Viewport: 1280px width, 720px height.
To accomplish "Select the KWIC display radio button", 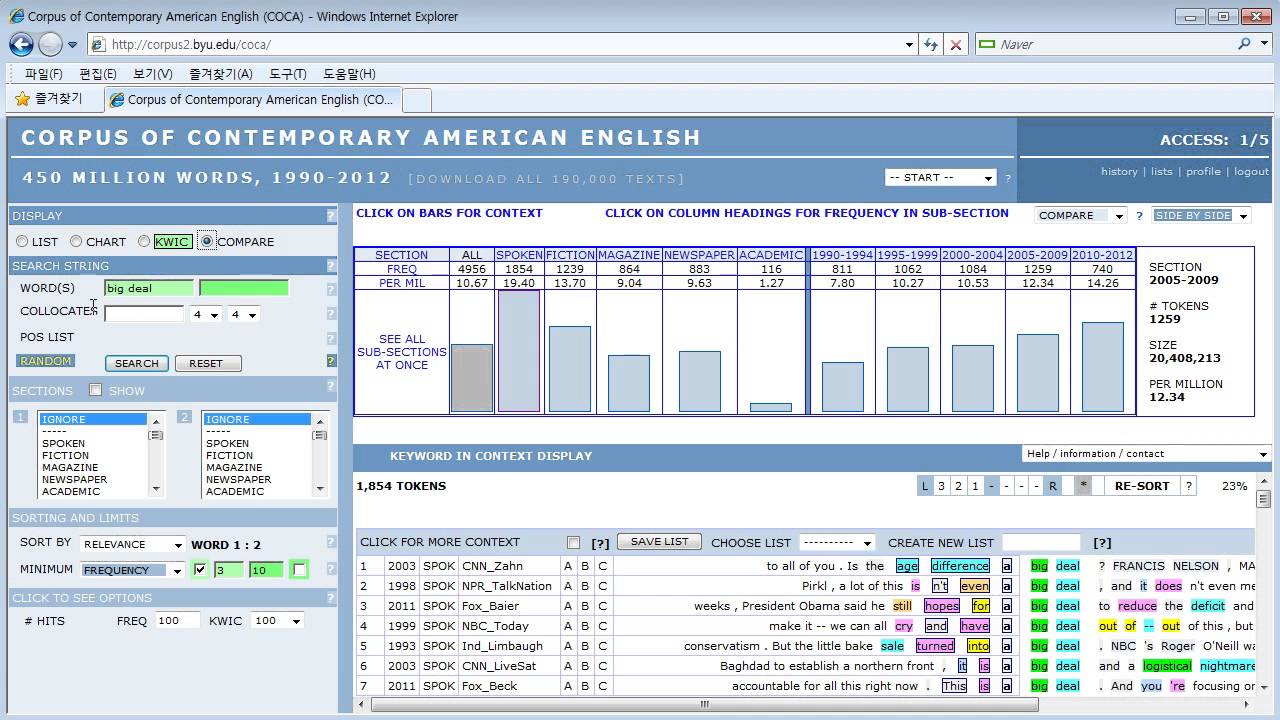I will [x=144, y=241].
